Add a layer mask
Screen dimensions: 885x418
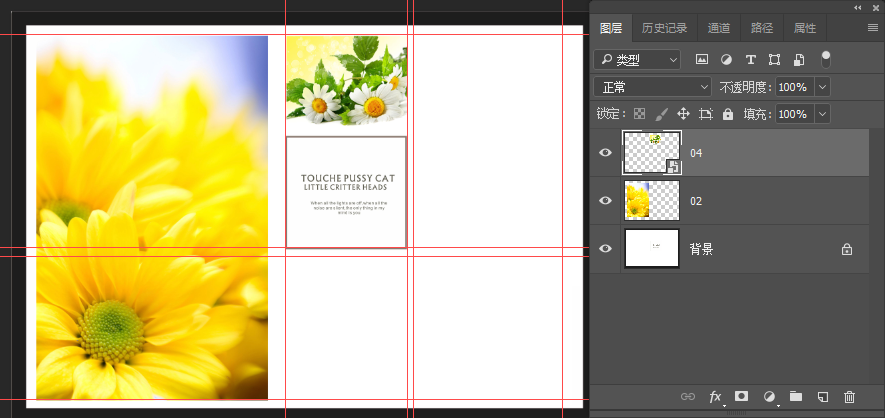pyautogui.click(x=741, y=396)
